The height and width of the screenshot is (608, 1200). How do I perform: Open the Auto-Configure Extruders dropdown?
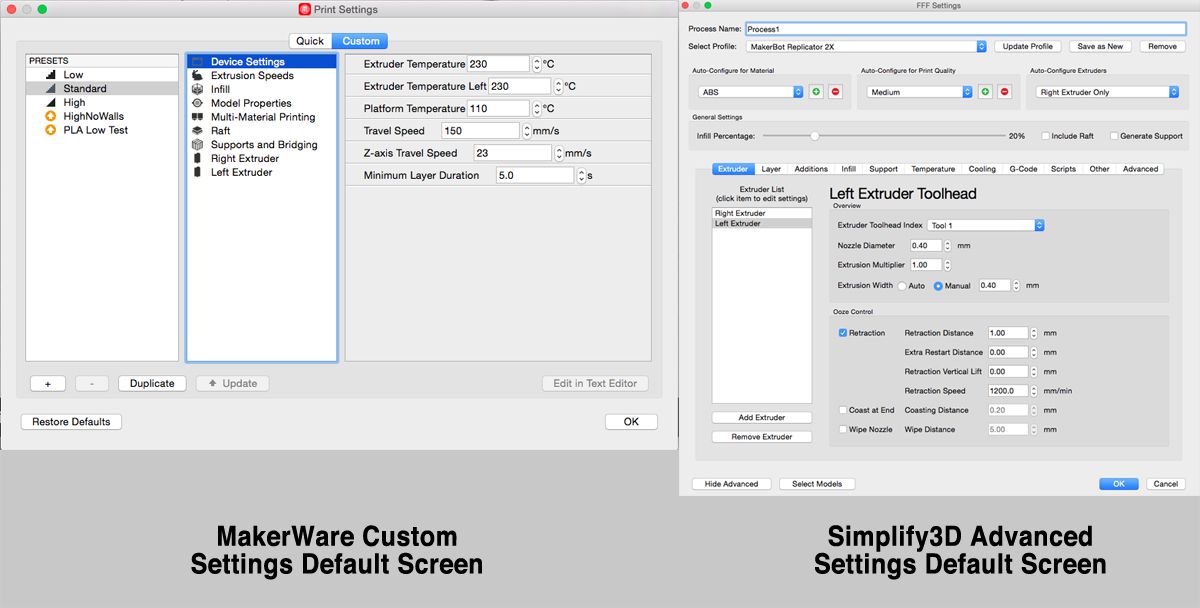point(1108,92)
